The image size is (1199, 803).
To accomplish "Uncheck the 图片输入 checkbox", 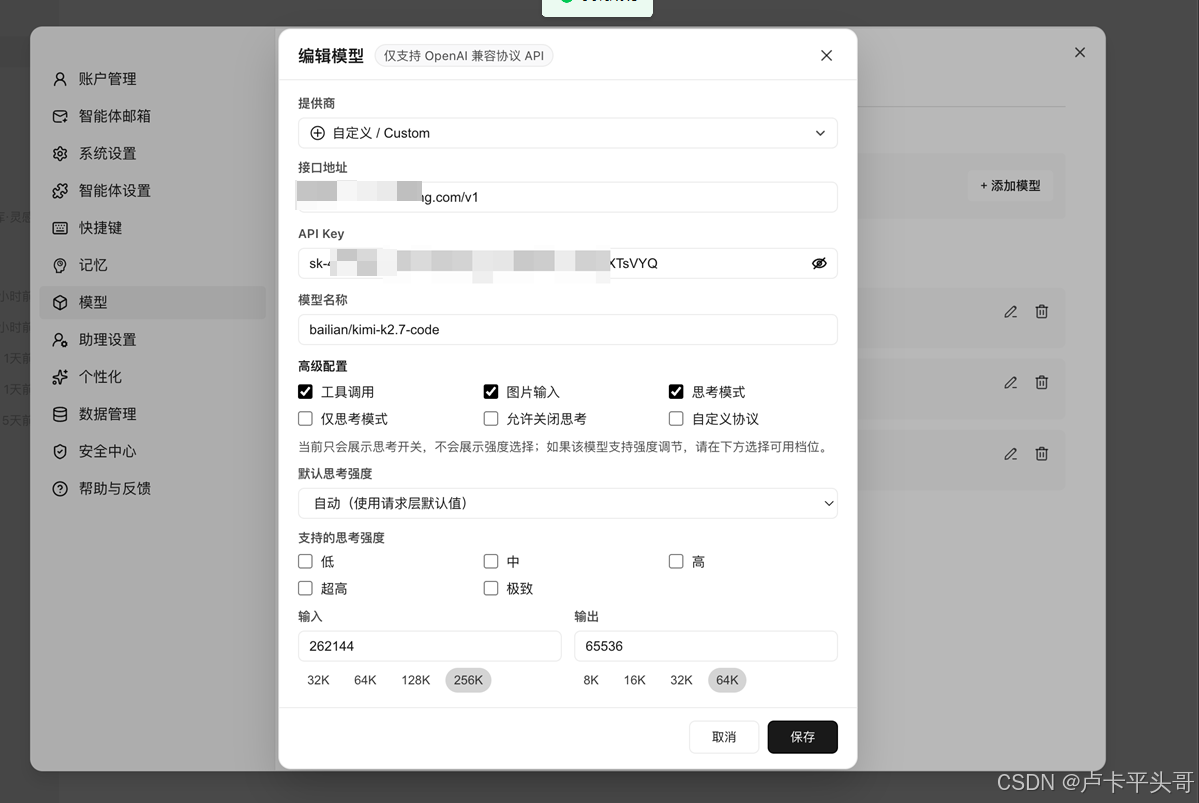I will (x=491, y=392).
